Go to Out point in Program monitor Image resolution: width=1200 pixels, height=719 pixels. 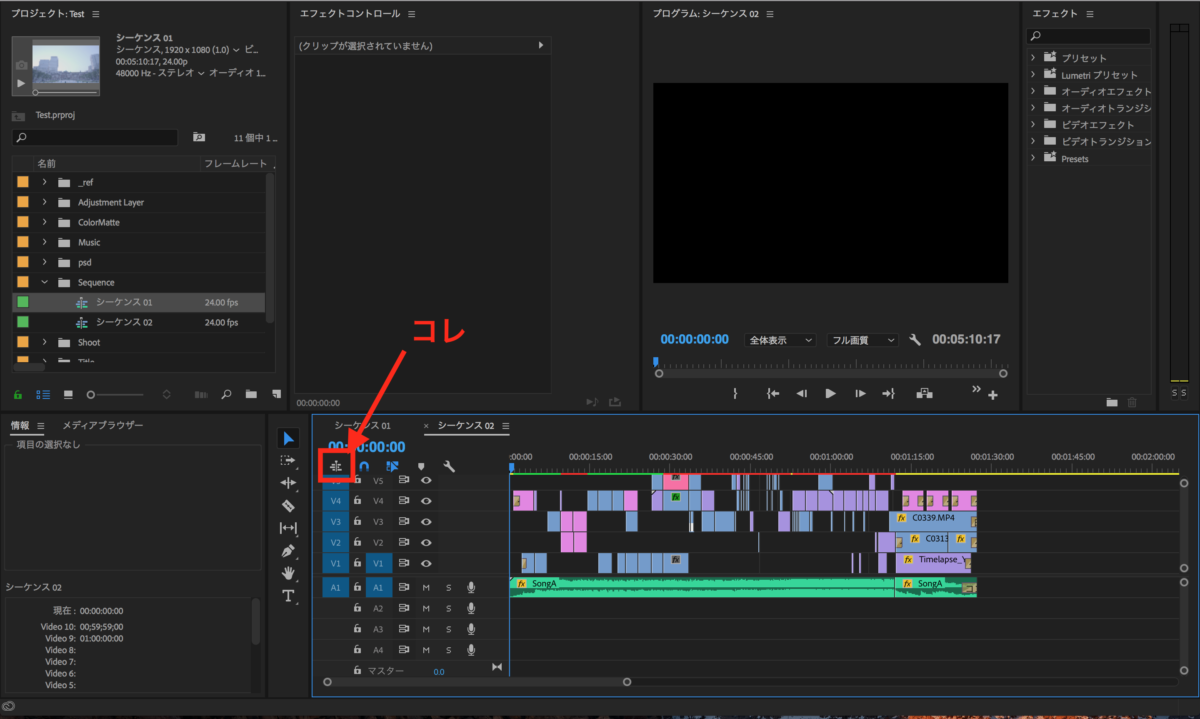coord(888,394)
